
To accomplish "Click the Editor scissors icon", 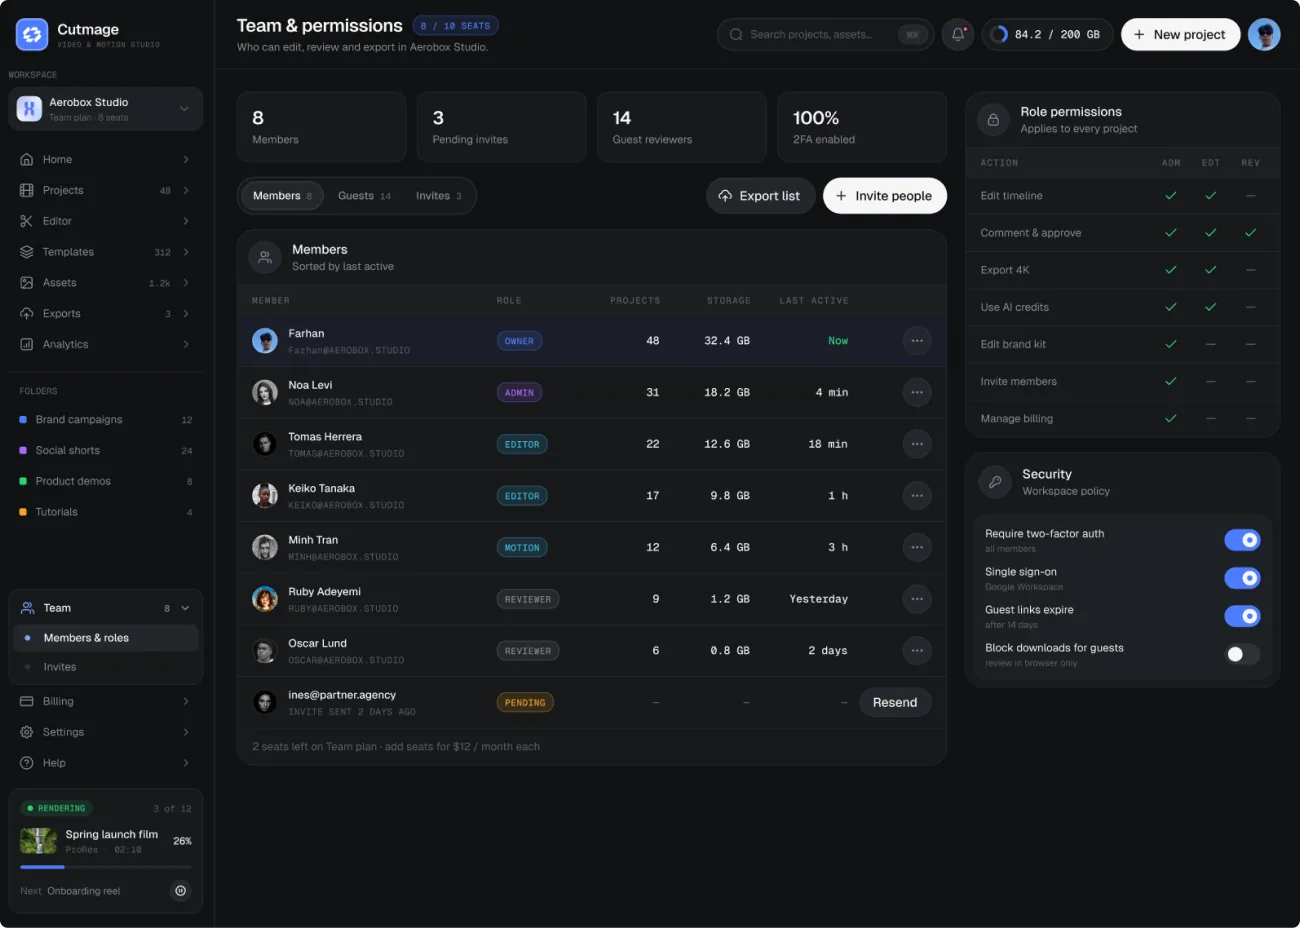I will (x=27, y=221).
